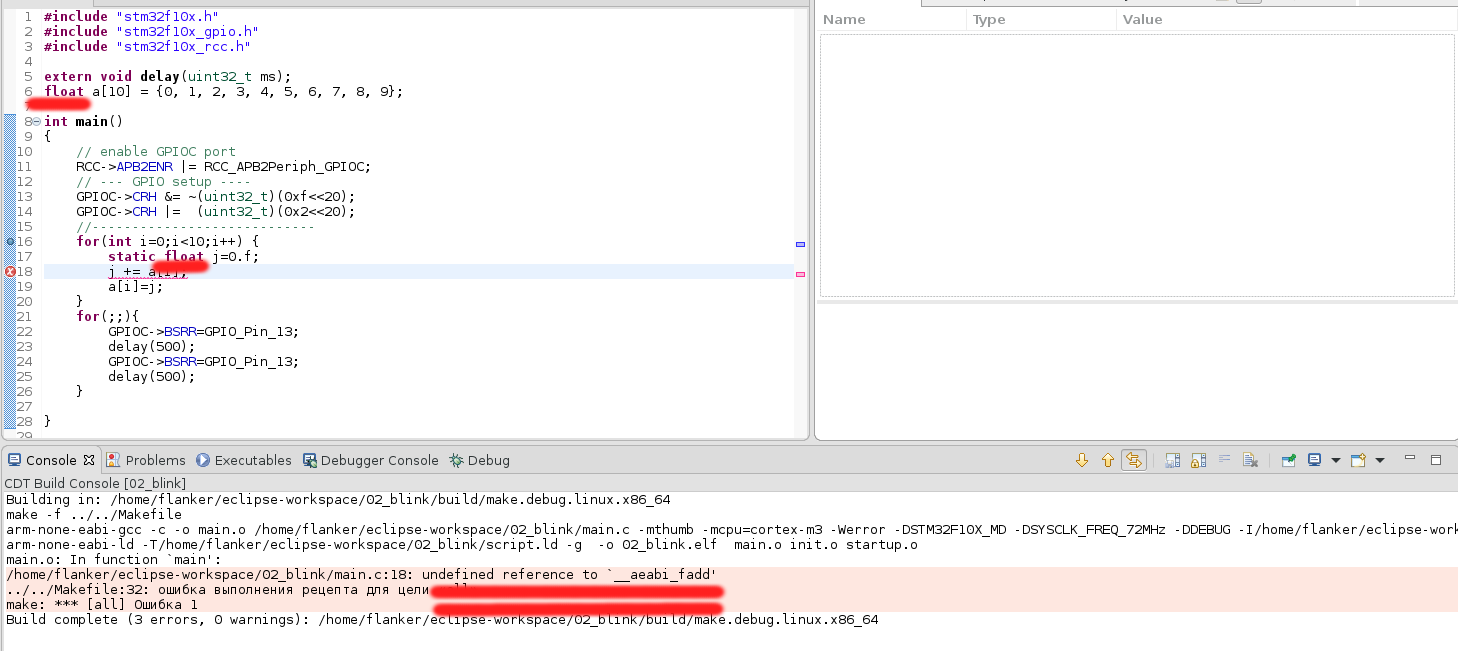This screenshot has width=1458, height=651.
Task: Click the error marker on line 18 gutter
Action: click(x=10, y=271)
